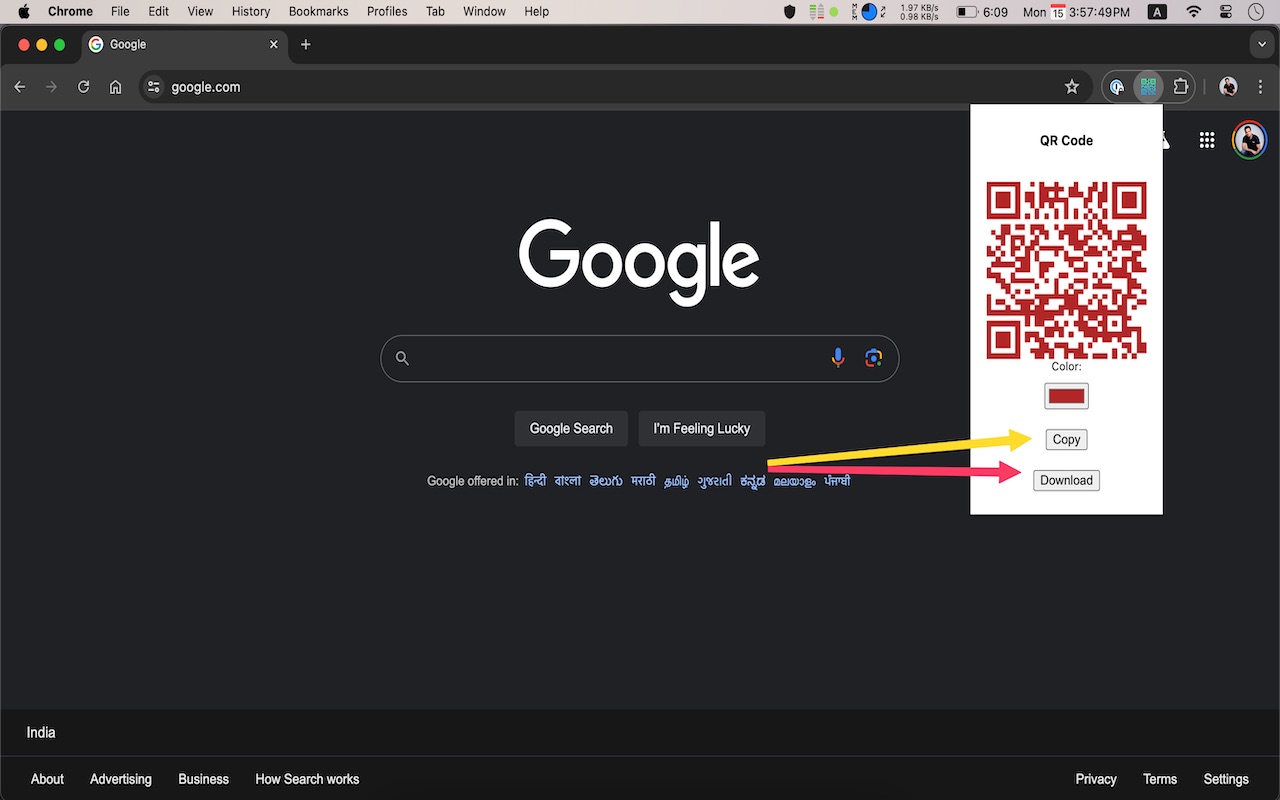Open the Wi-Fi status menu
1280x800 pixels.
click(1193, 12)
